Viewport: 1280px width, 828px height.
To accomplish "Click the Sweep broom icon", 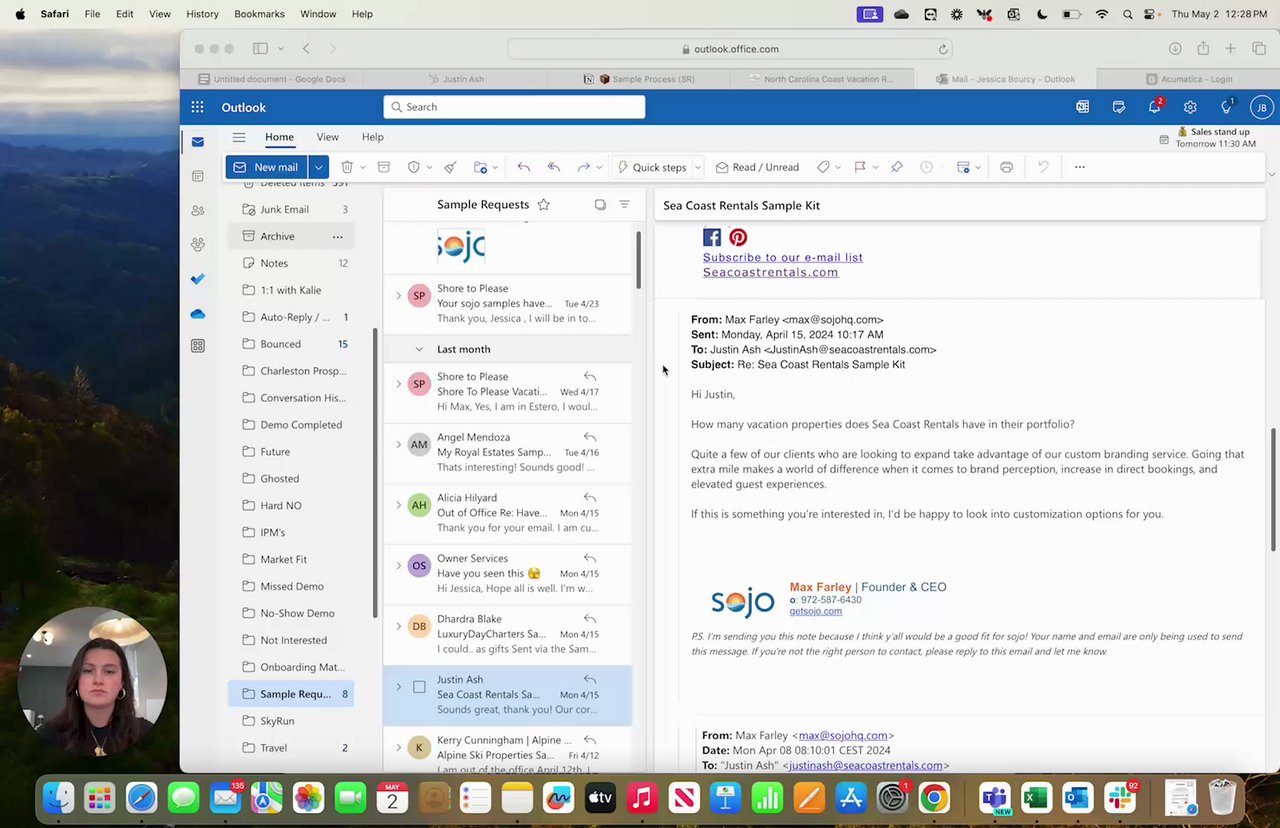I will pos(450,167).
